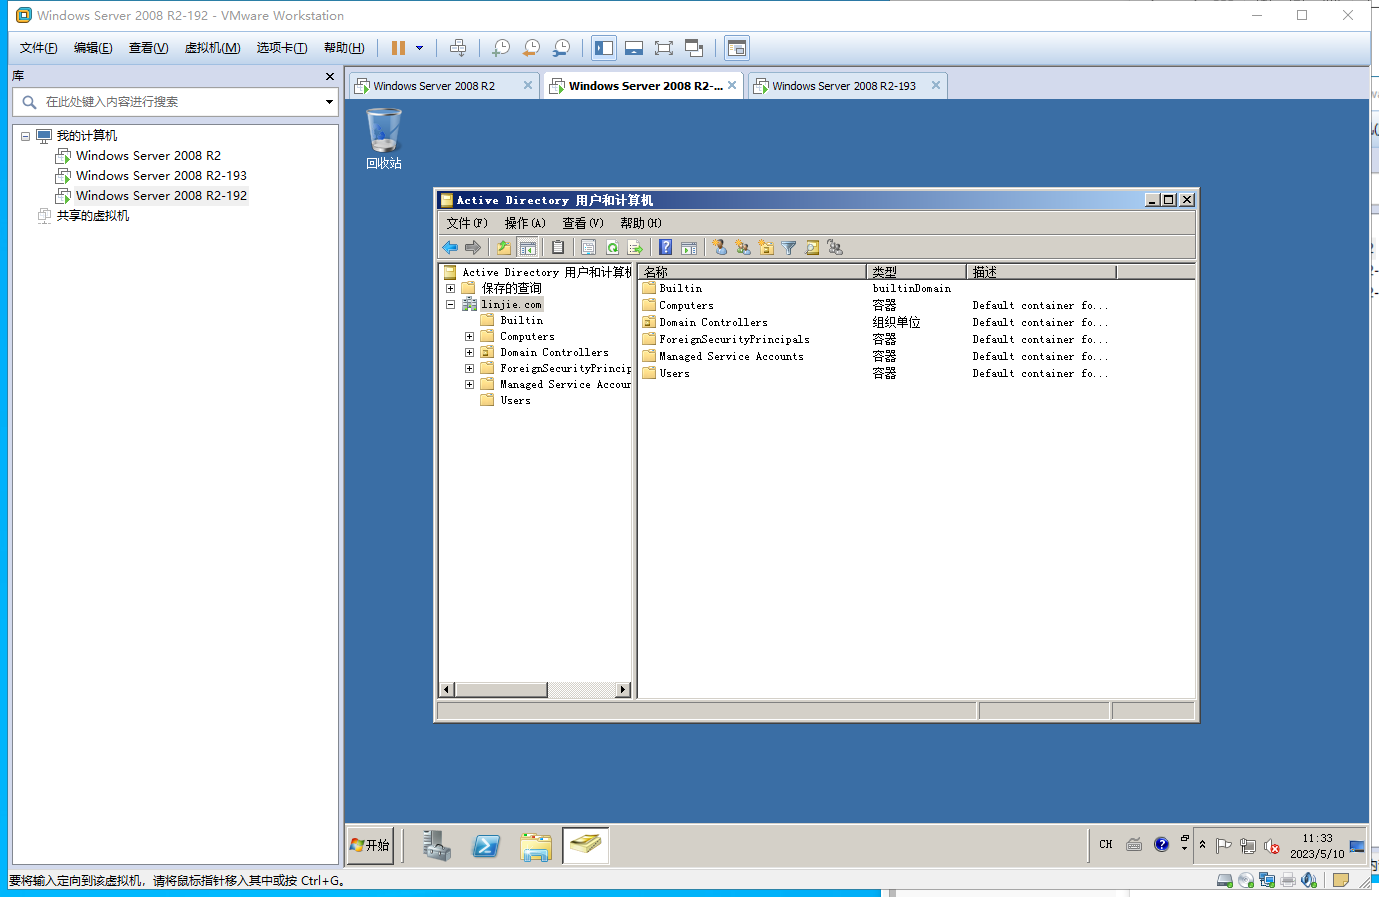1379x897 pixels.
Task: Open the Recycle Bin 回收站 desktop icon
Action: [x=384, y=138]
